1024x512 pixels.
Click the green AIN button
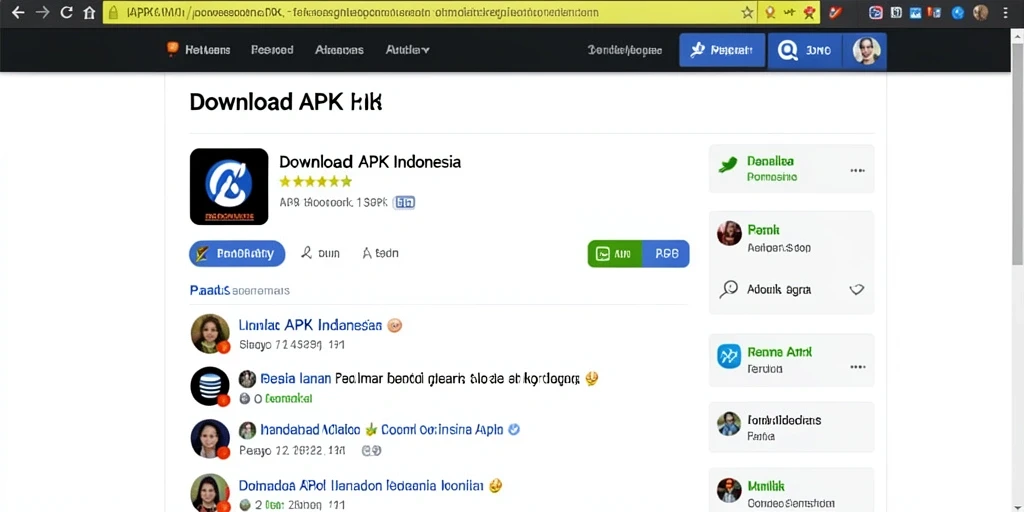click(615, 254)
